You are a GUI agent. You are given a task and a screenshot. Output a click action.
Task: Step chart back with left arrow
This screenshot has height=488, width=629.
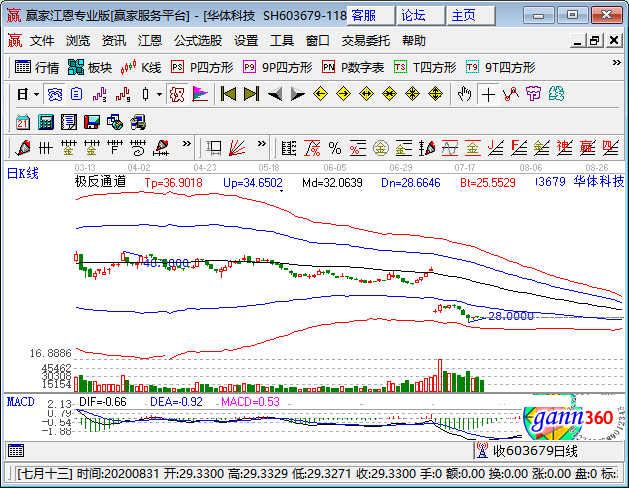[275, 95]
